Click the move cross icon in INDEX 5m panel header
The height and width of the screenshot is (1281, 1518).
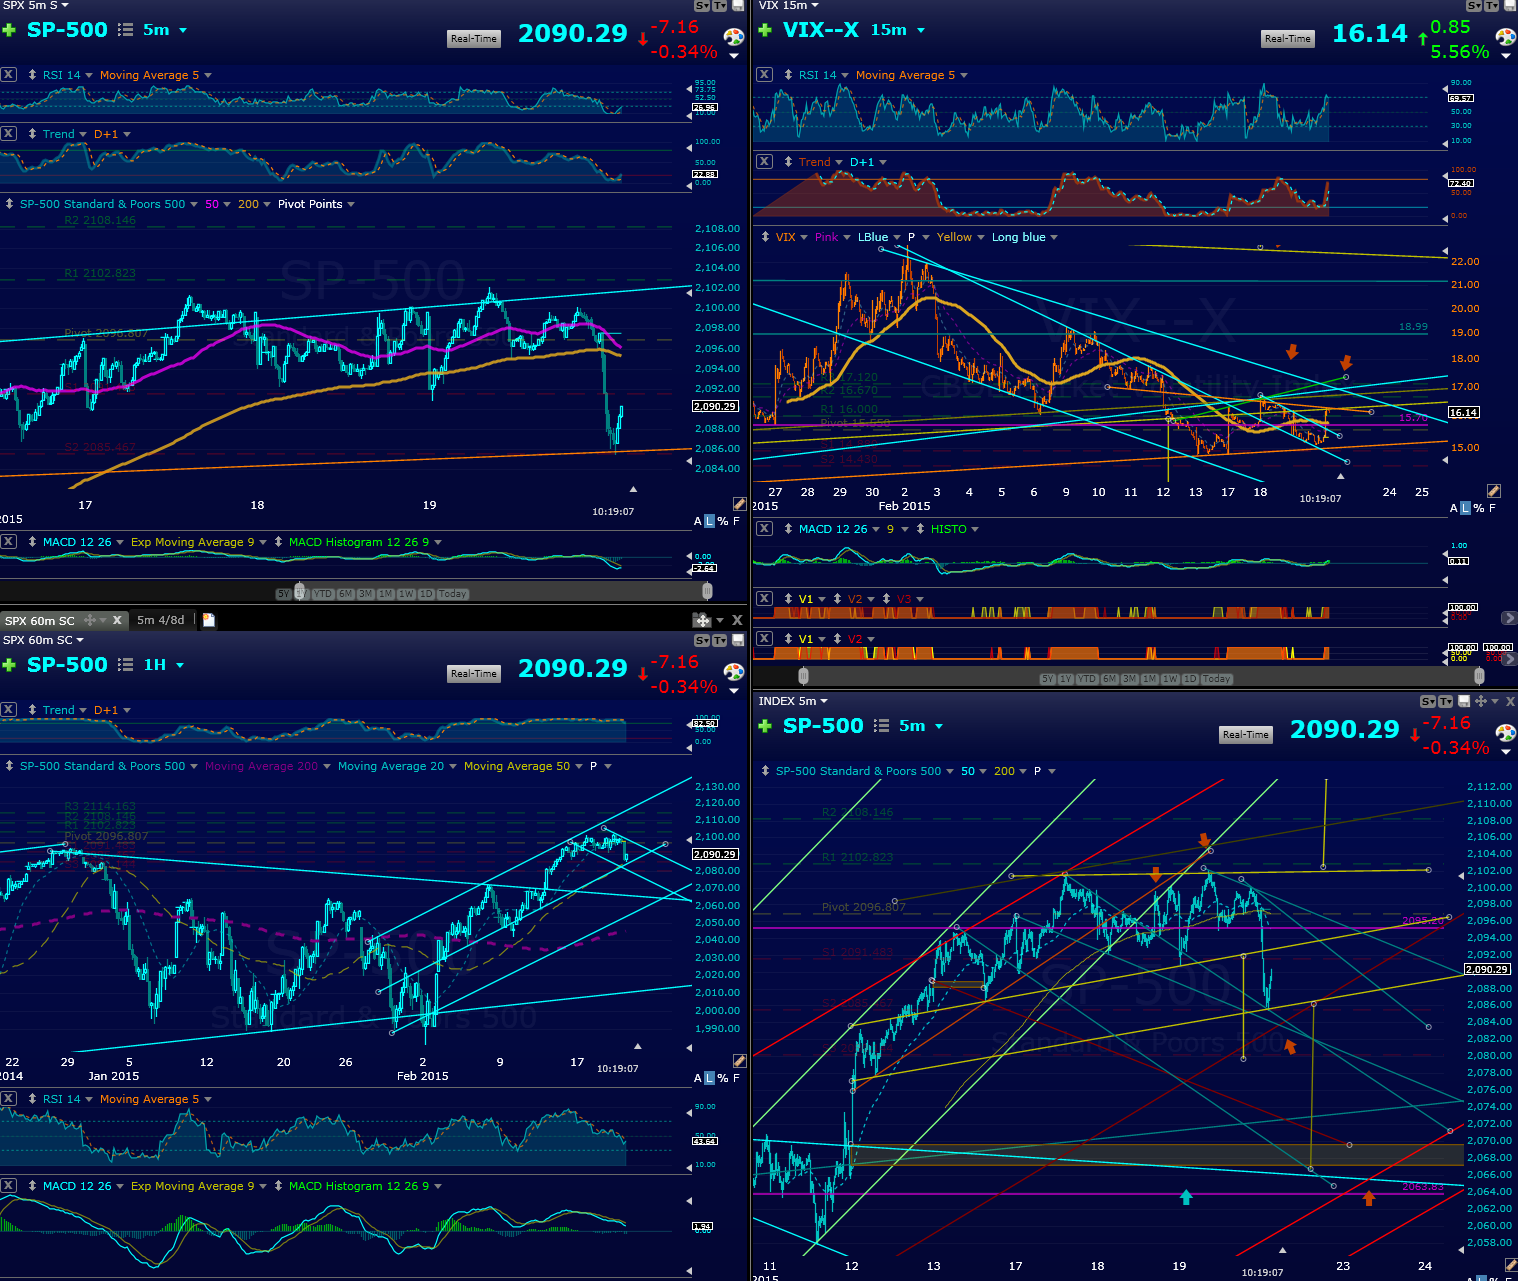click(x=1480, y=702)
